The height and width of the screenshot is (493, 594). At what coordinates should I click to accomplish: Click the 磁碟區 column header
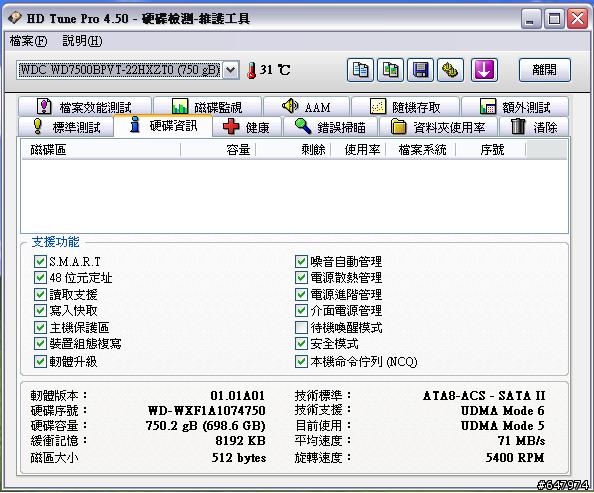tap(101, 150)
